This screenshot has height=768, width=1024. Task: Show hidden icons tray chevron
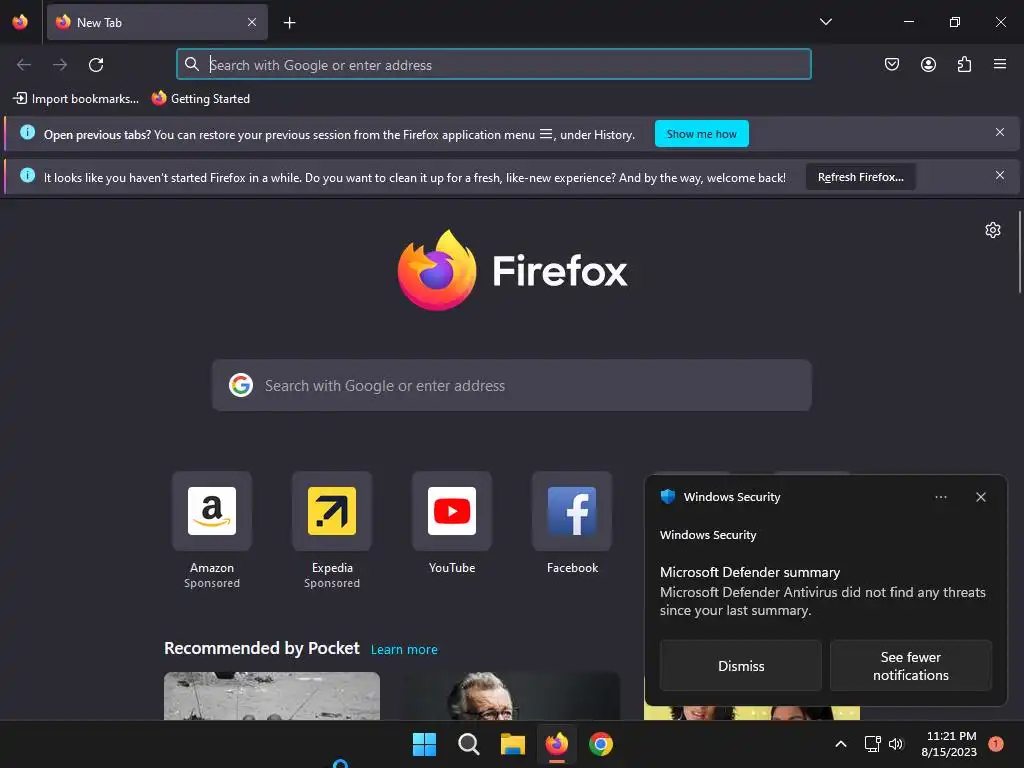click(841, 744)
